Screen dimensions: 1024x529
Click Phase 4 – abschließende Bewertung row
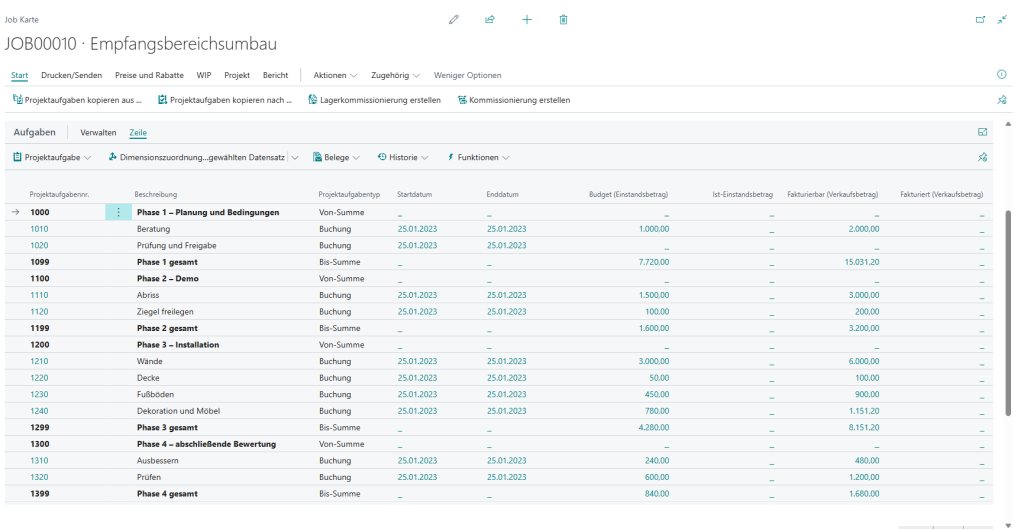499,444
